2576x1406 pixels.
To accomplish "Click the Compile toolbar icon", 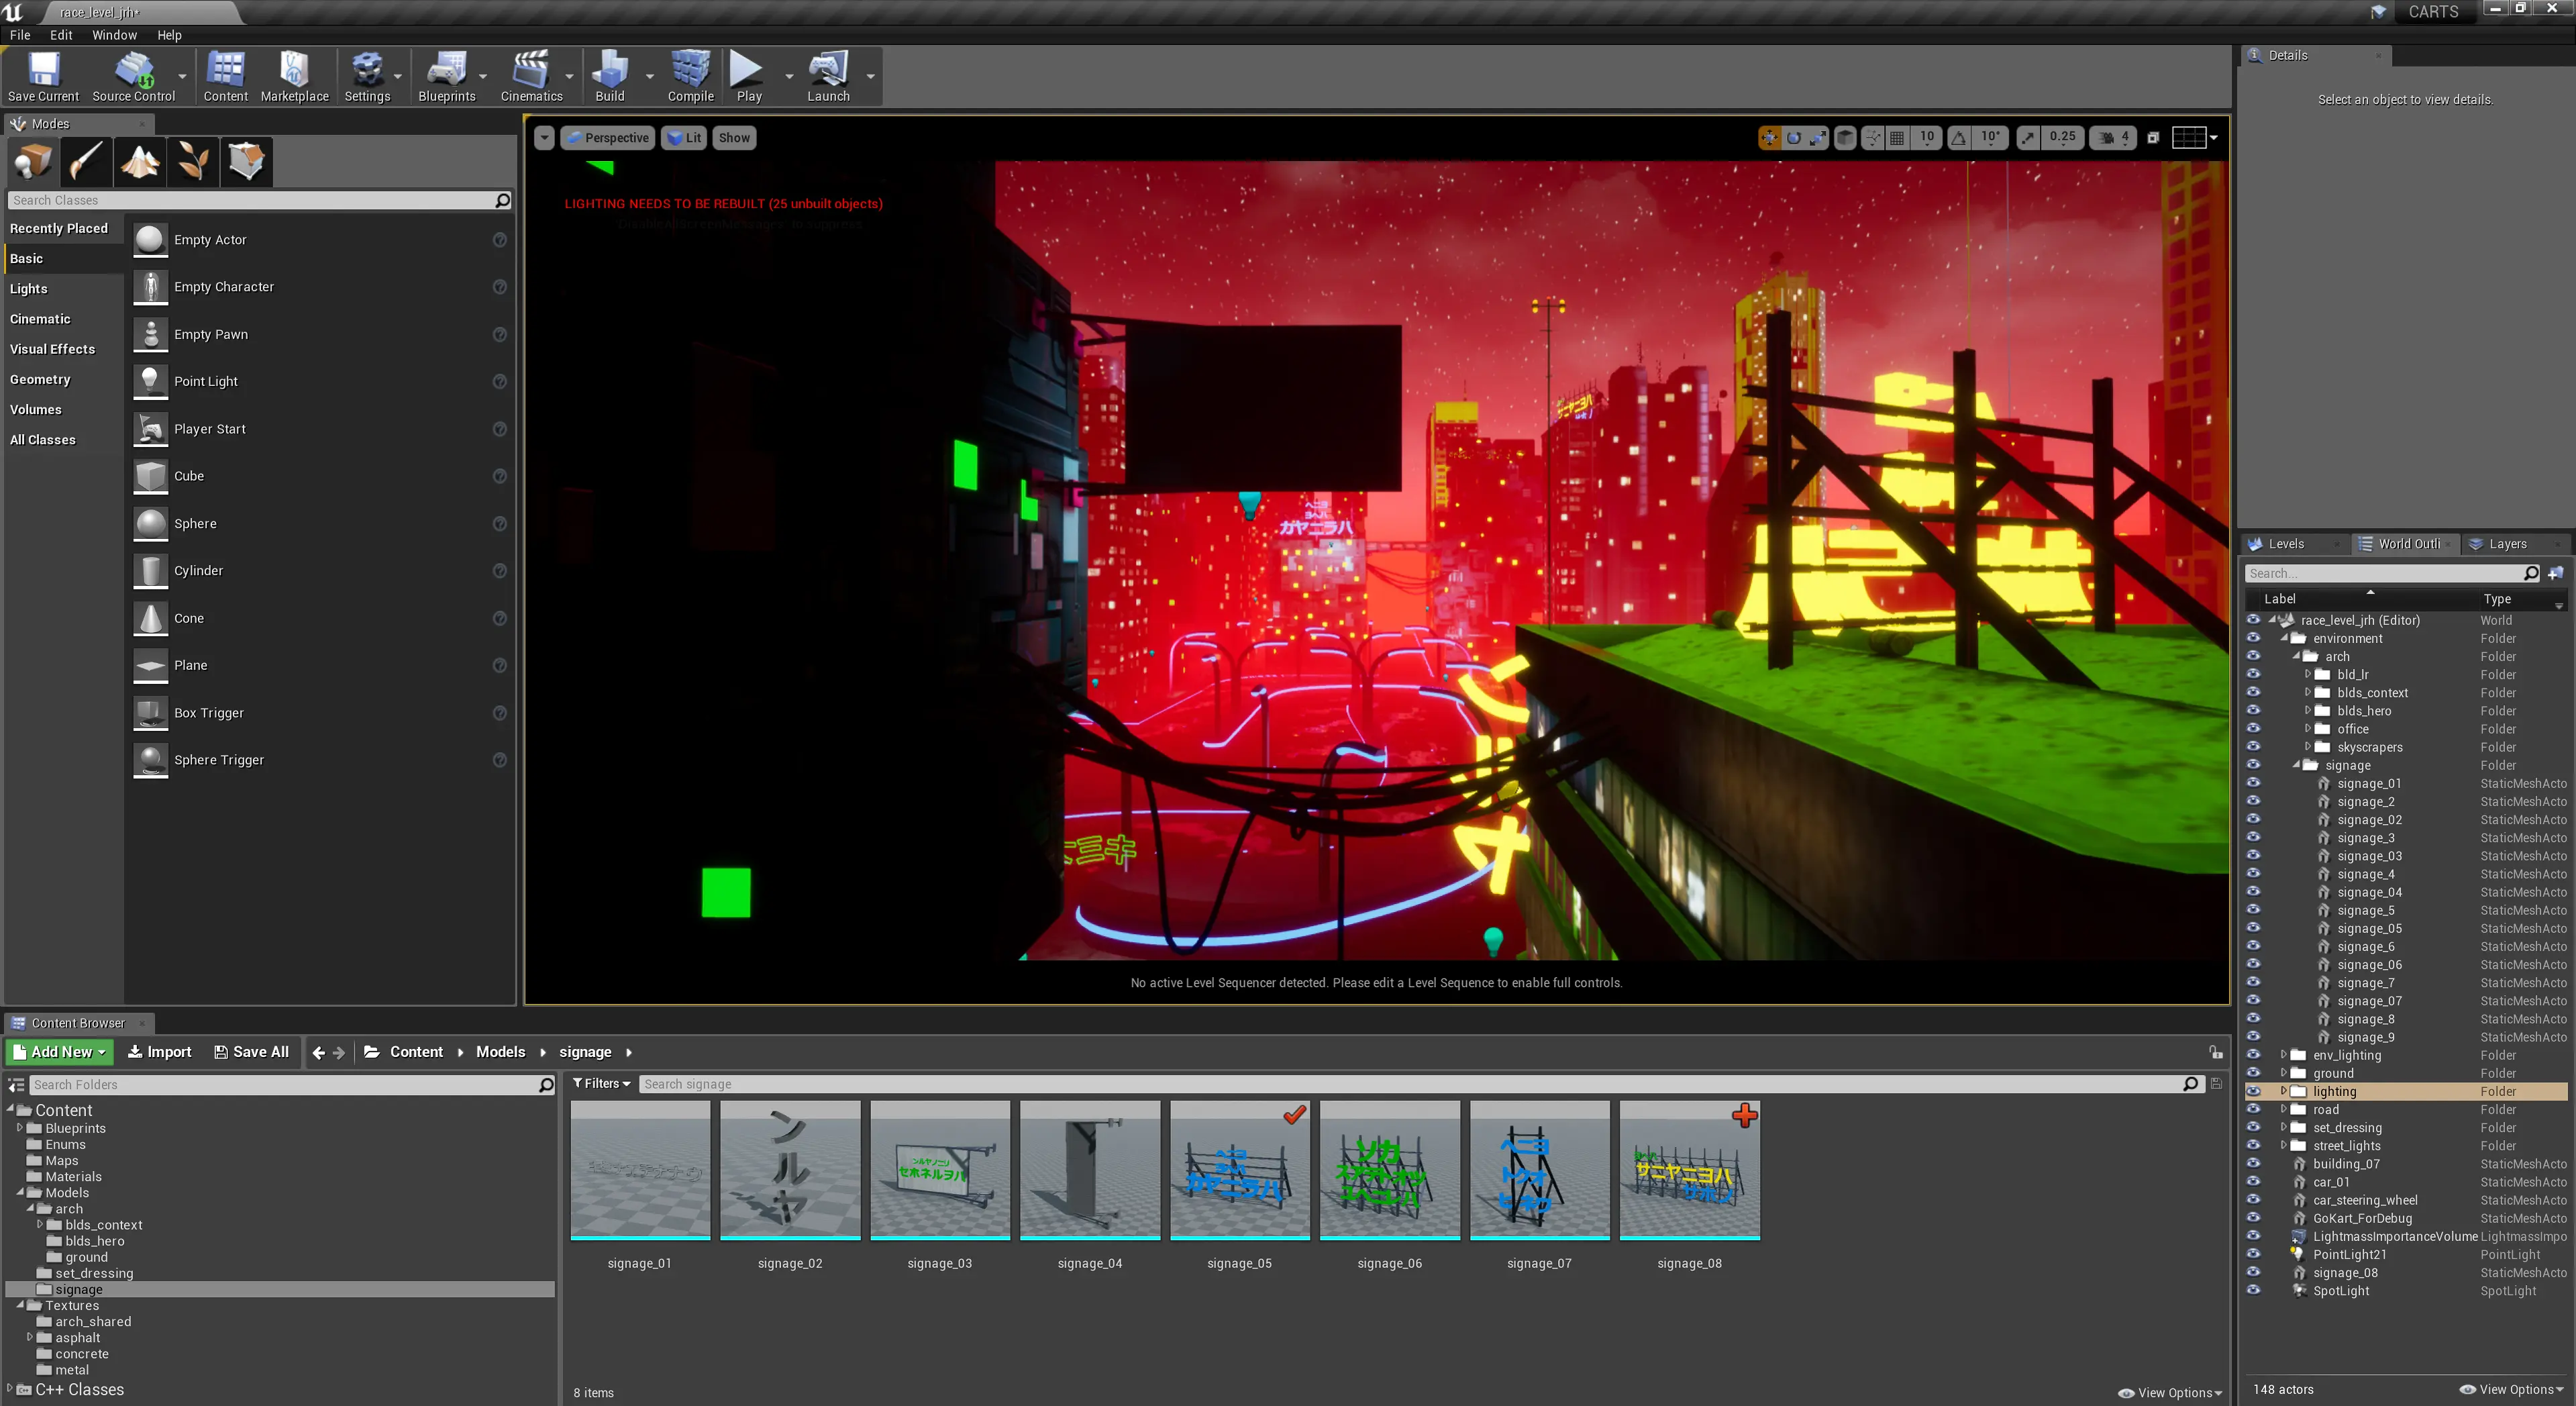I will [x=690, y=70].
